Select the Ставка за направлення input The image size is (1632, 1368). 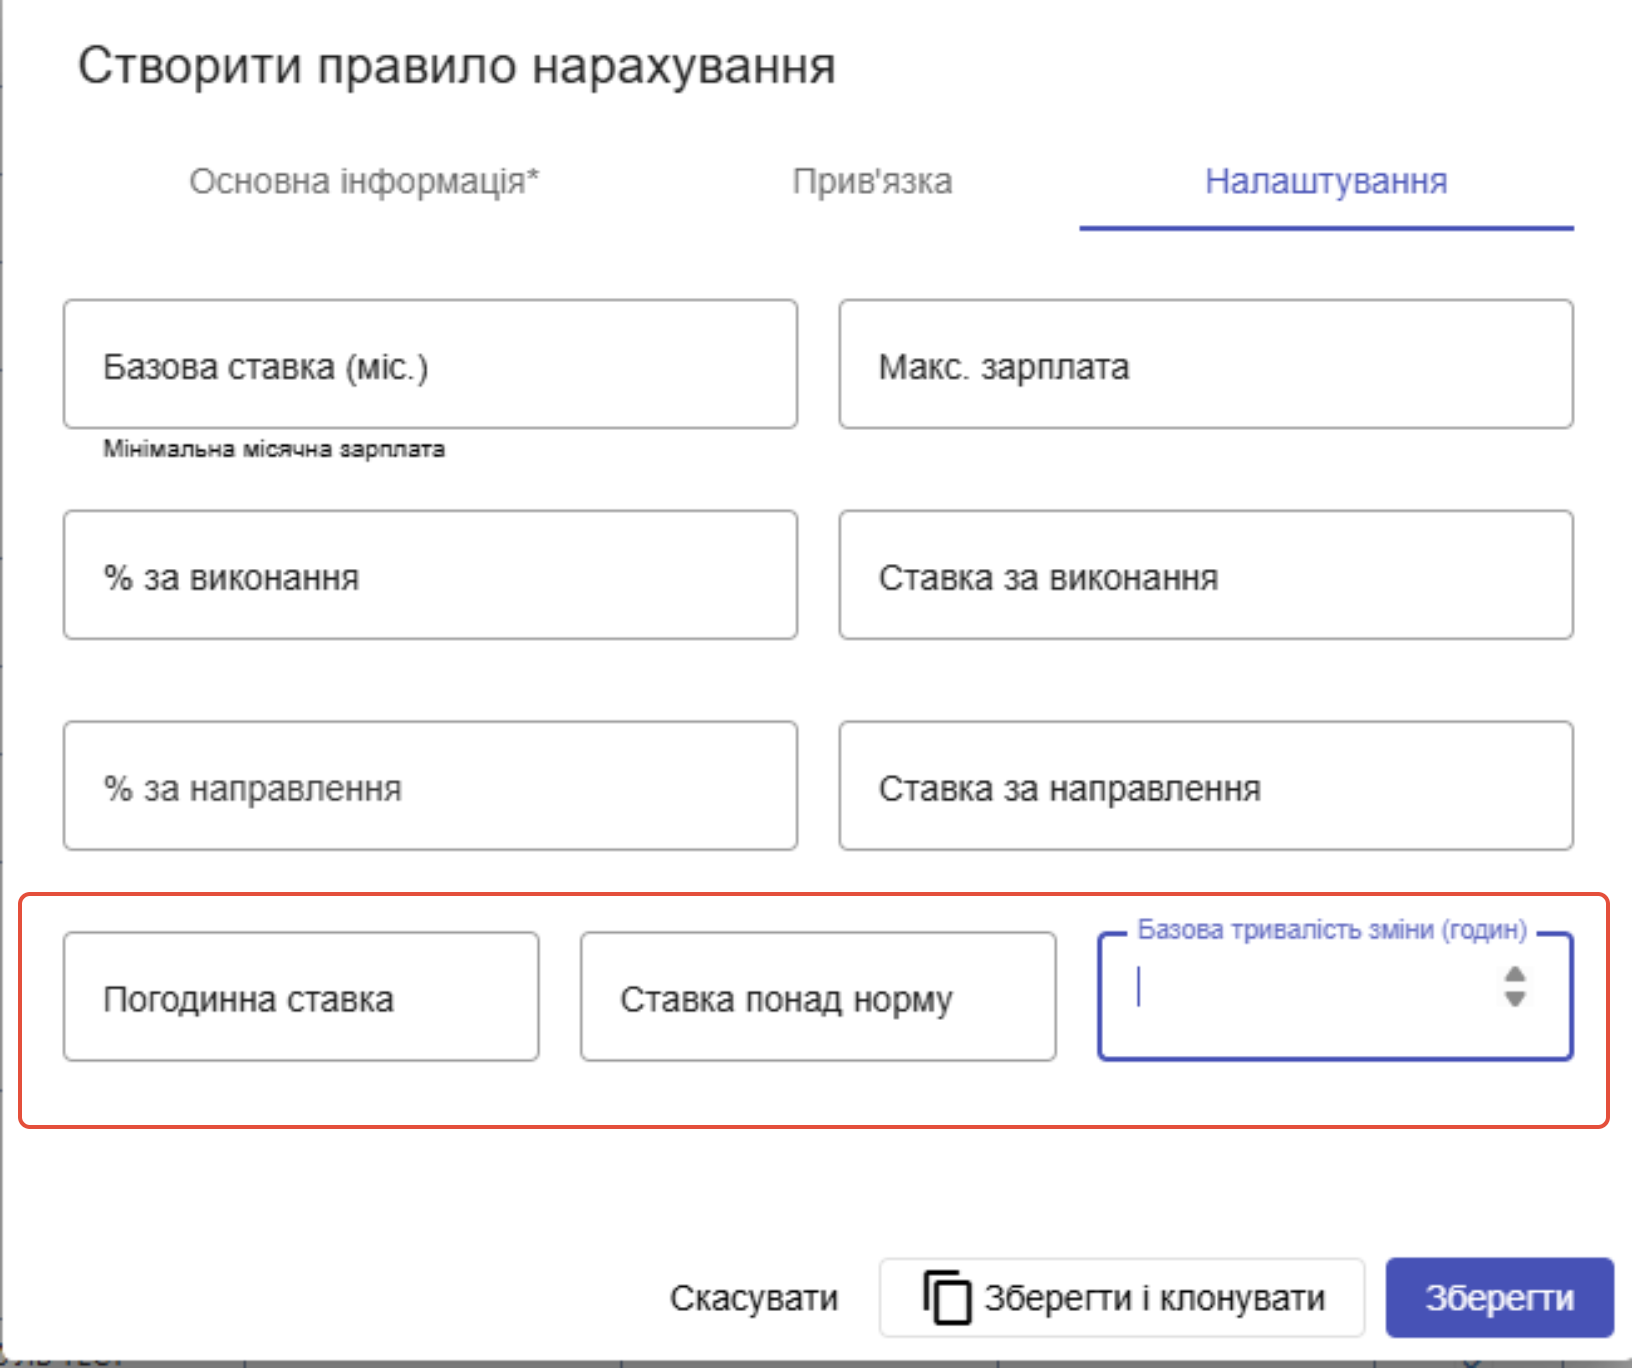[1206, 787]
